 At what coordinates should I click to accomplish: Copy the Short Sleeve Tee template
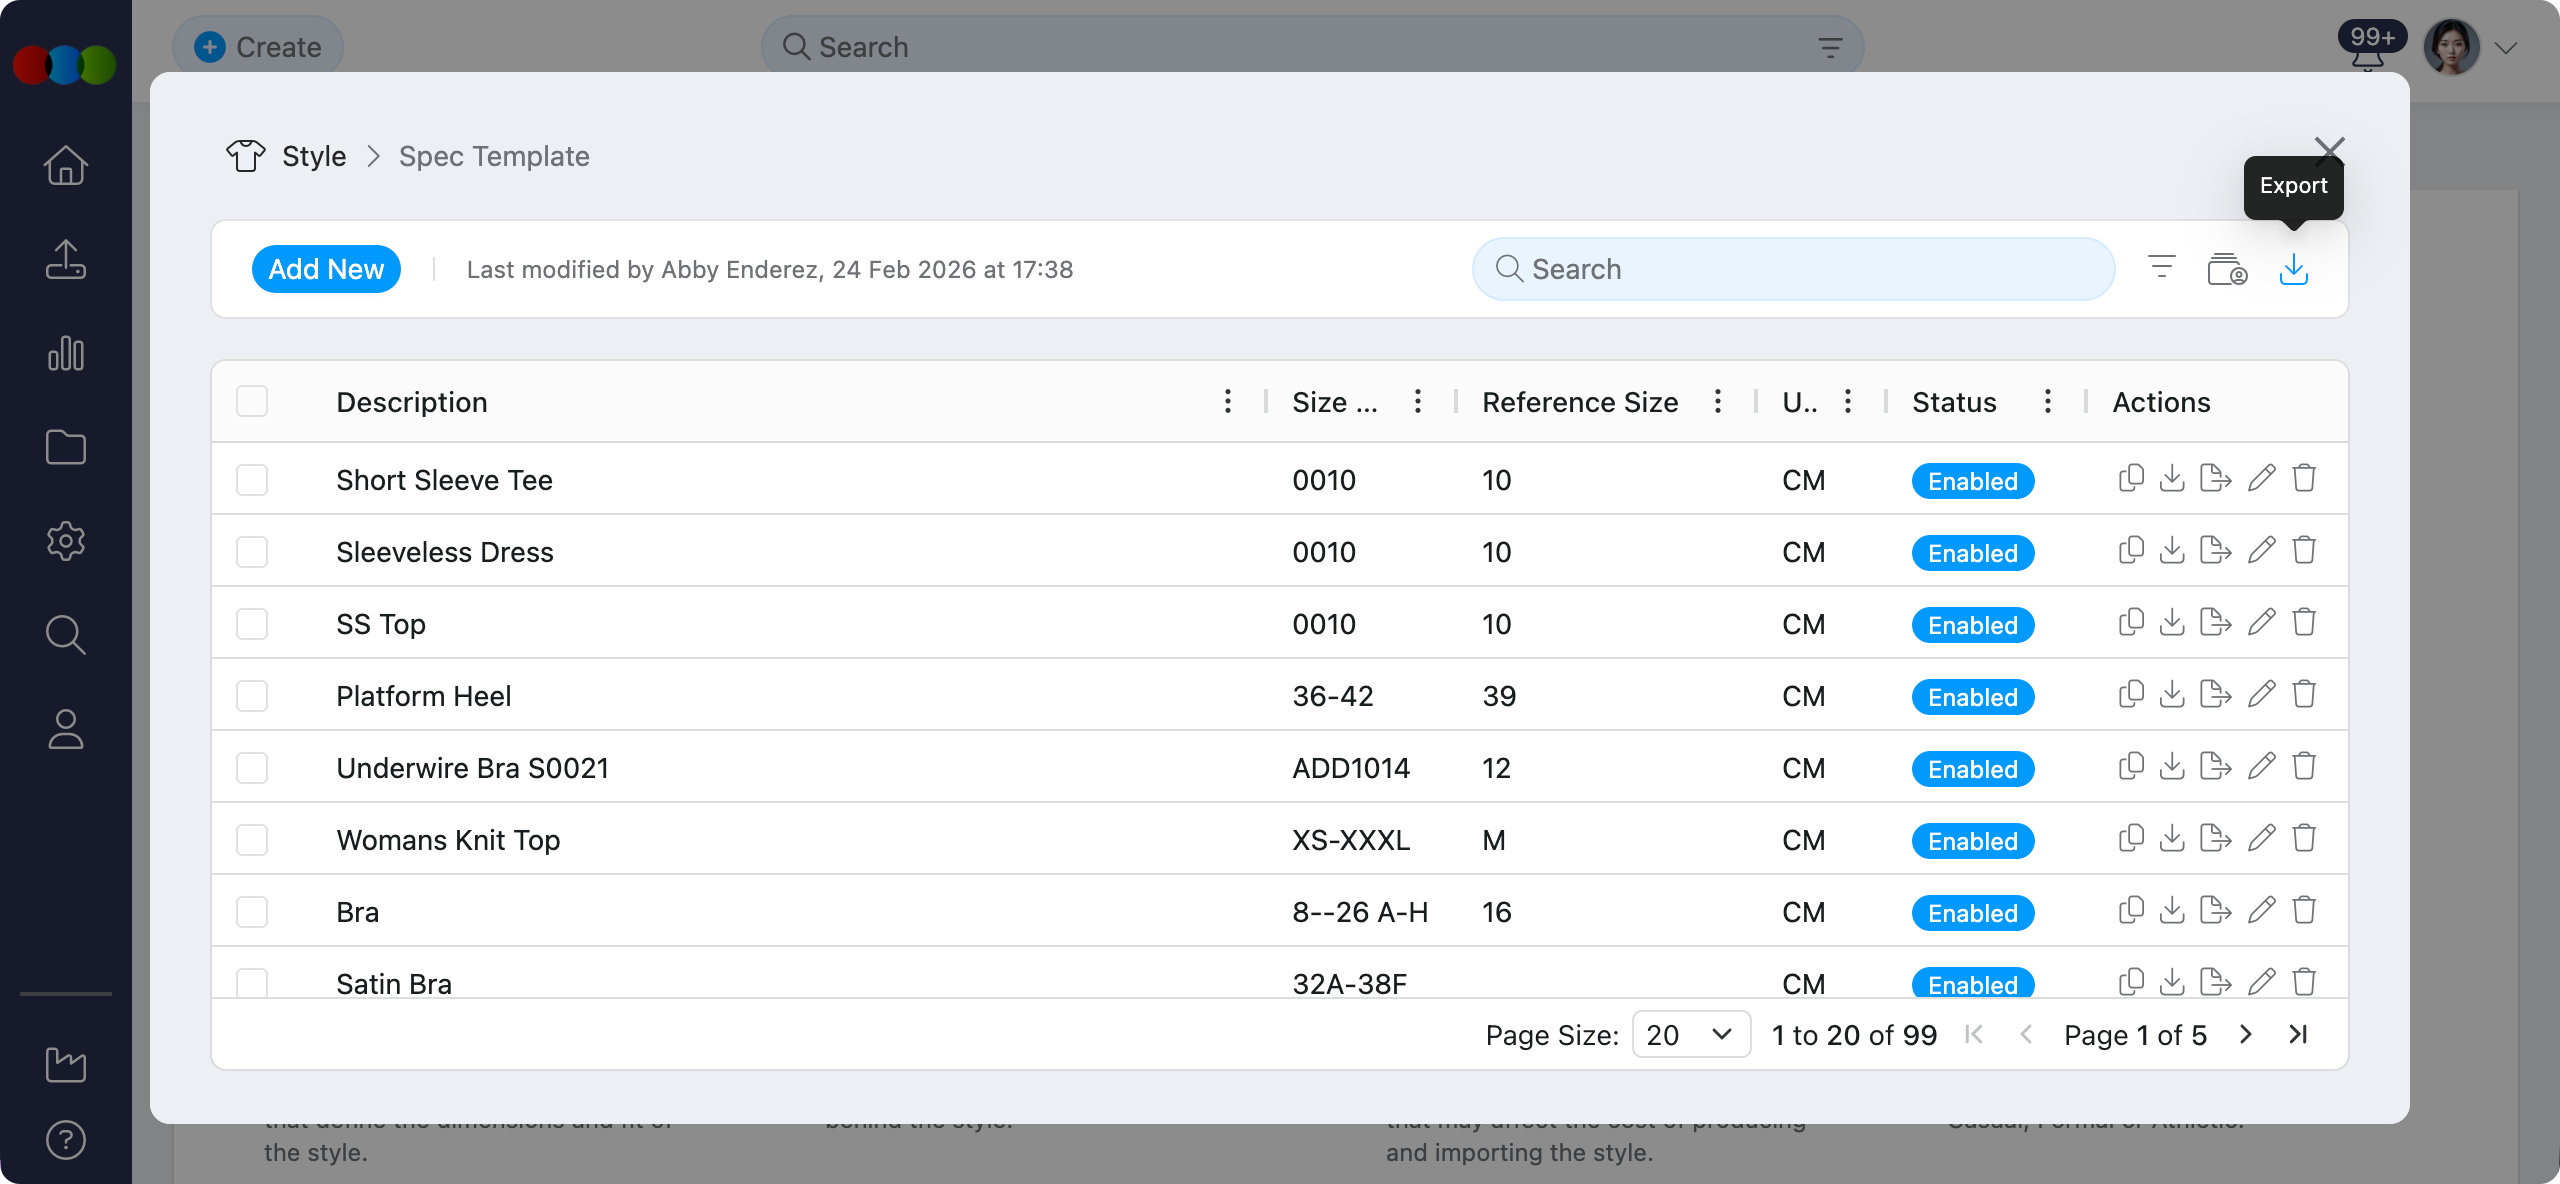[2131, 479]
